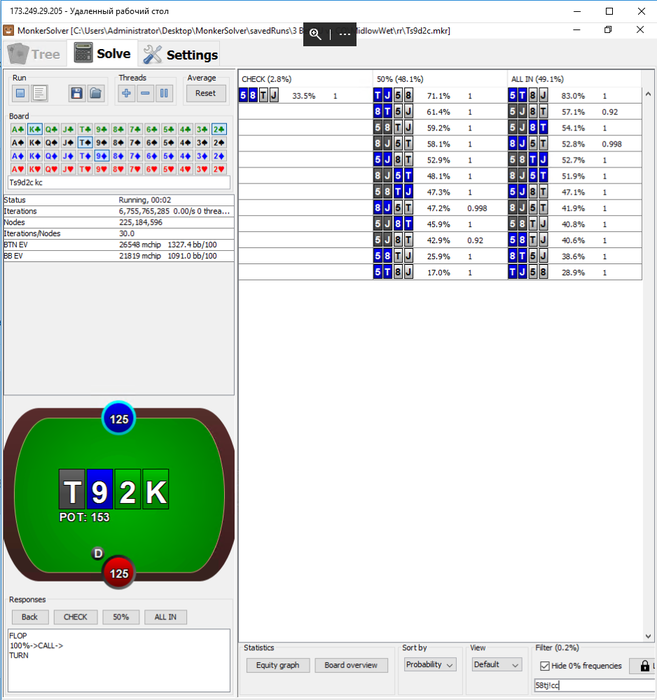Click the action history text area showing FLOP
657x700 pixels.
click(119, 660)
